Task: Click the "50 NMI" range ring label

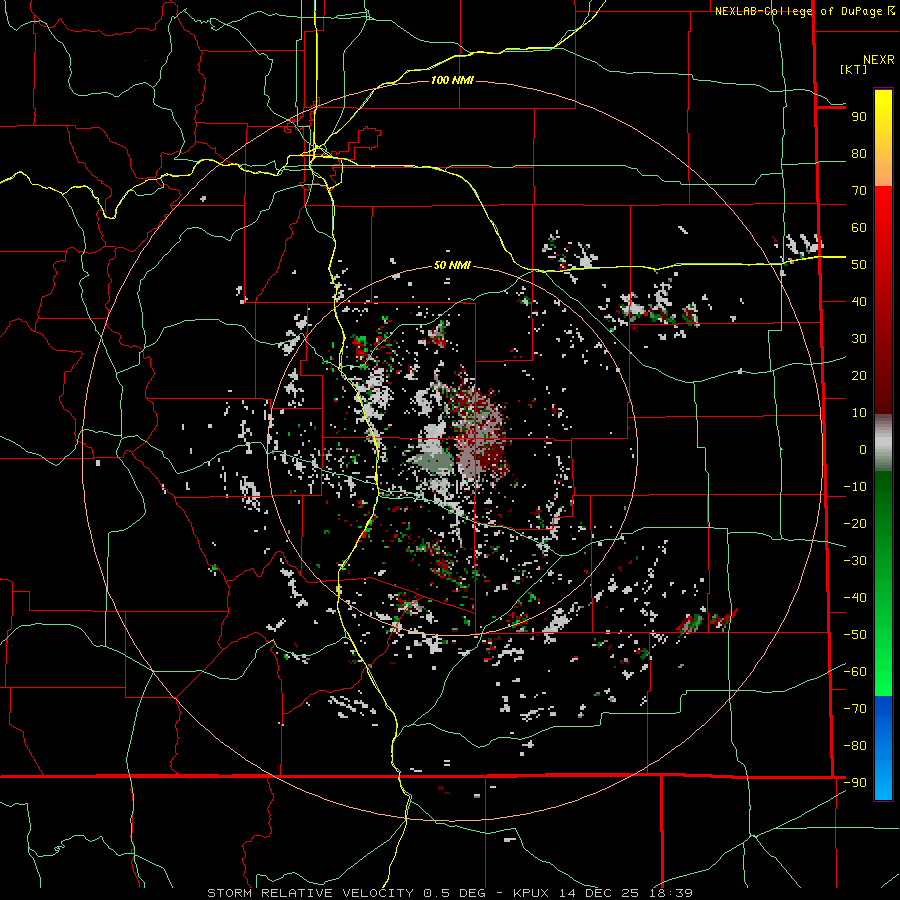Action: coord(452,265)
